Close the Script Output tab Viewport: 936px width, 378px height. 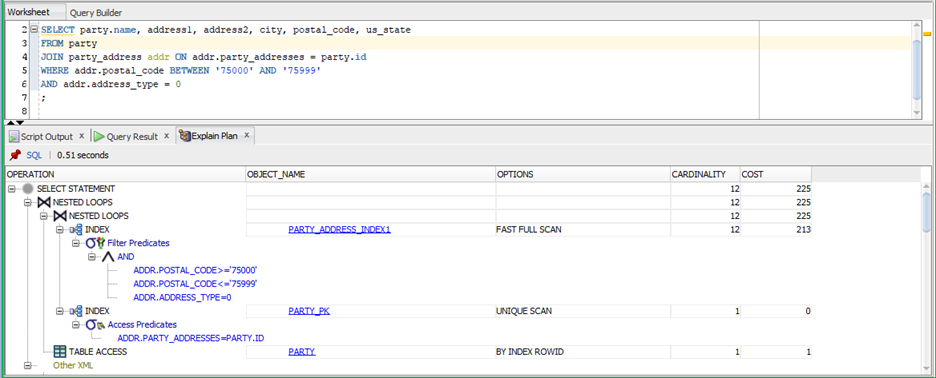82,136
